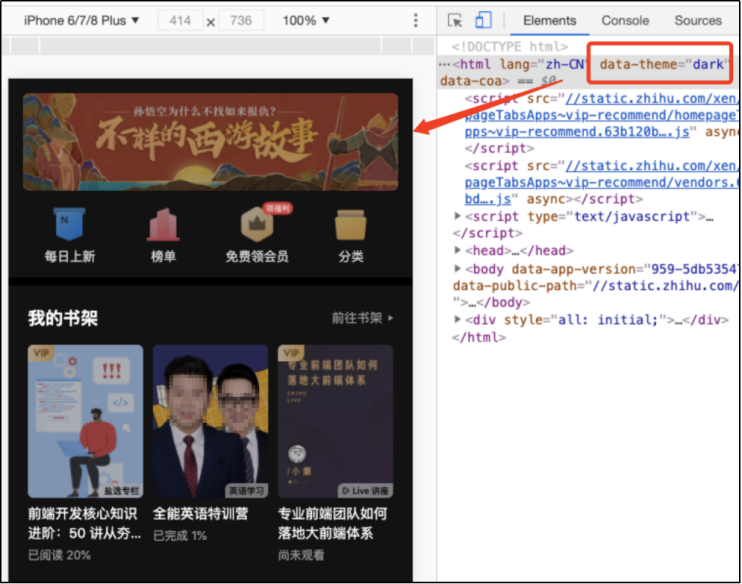The height and width of the screenshot is (584, 742).
Task: Click the inspect element picker icon
Action: [455, 20]
